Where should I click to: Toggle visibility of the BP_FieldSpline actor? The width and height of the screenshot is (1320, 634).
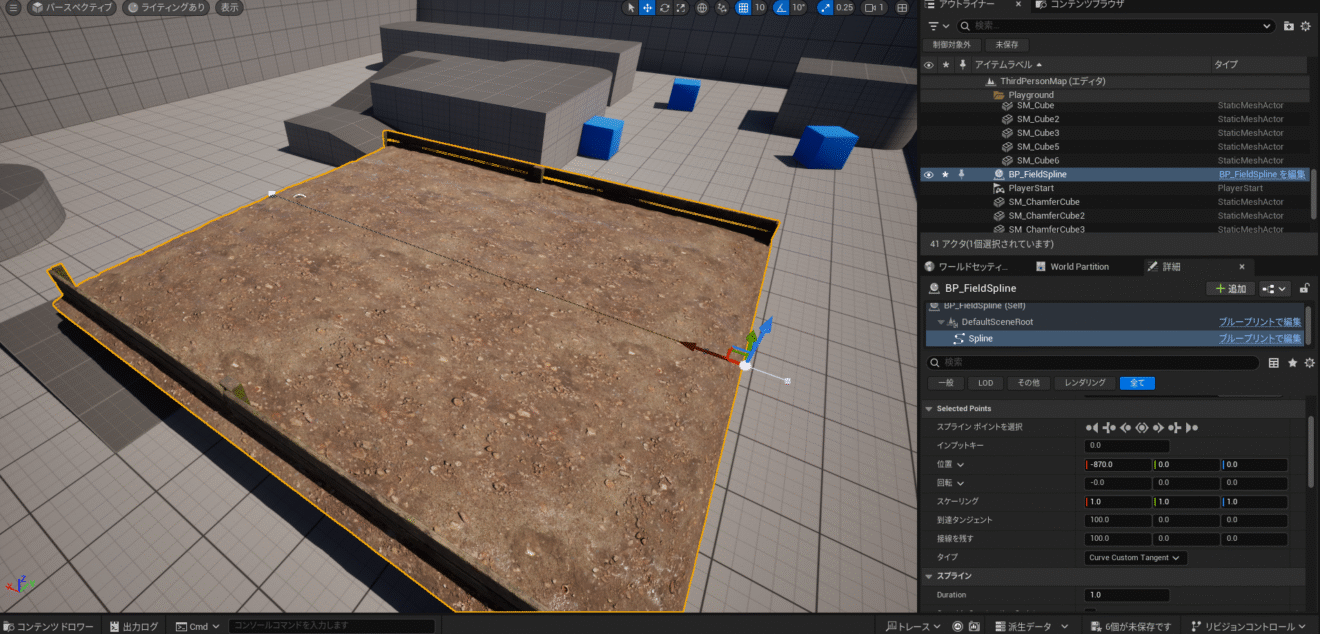pos(929,174)
